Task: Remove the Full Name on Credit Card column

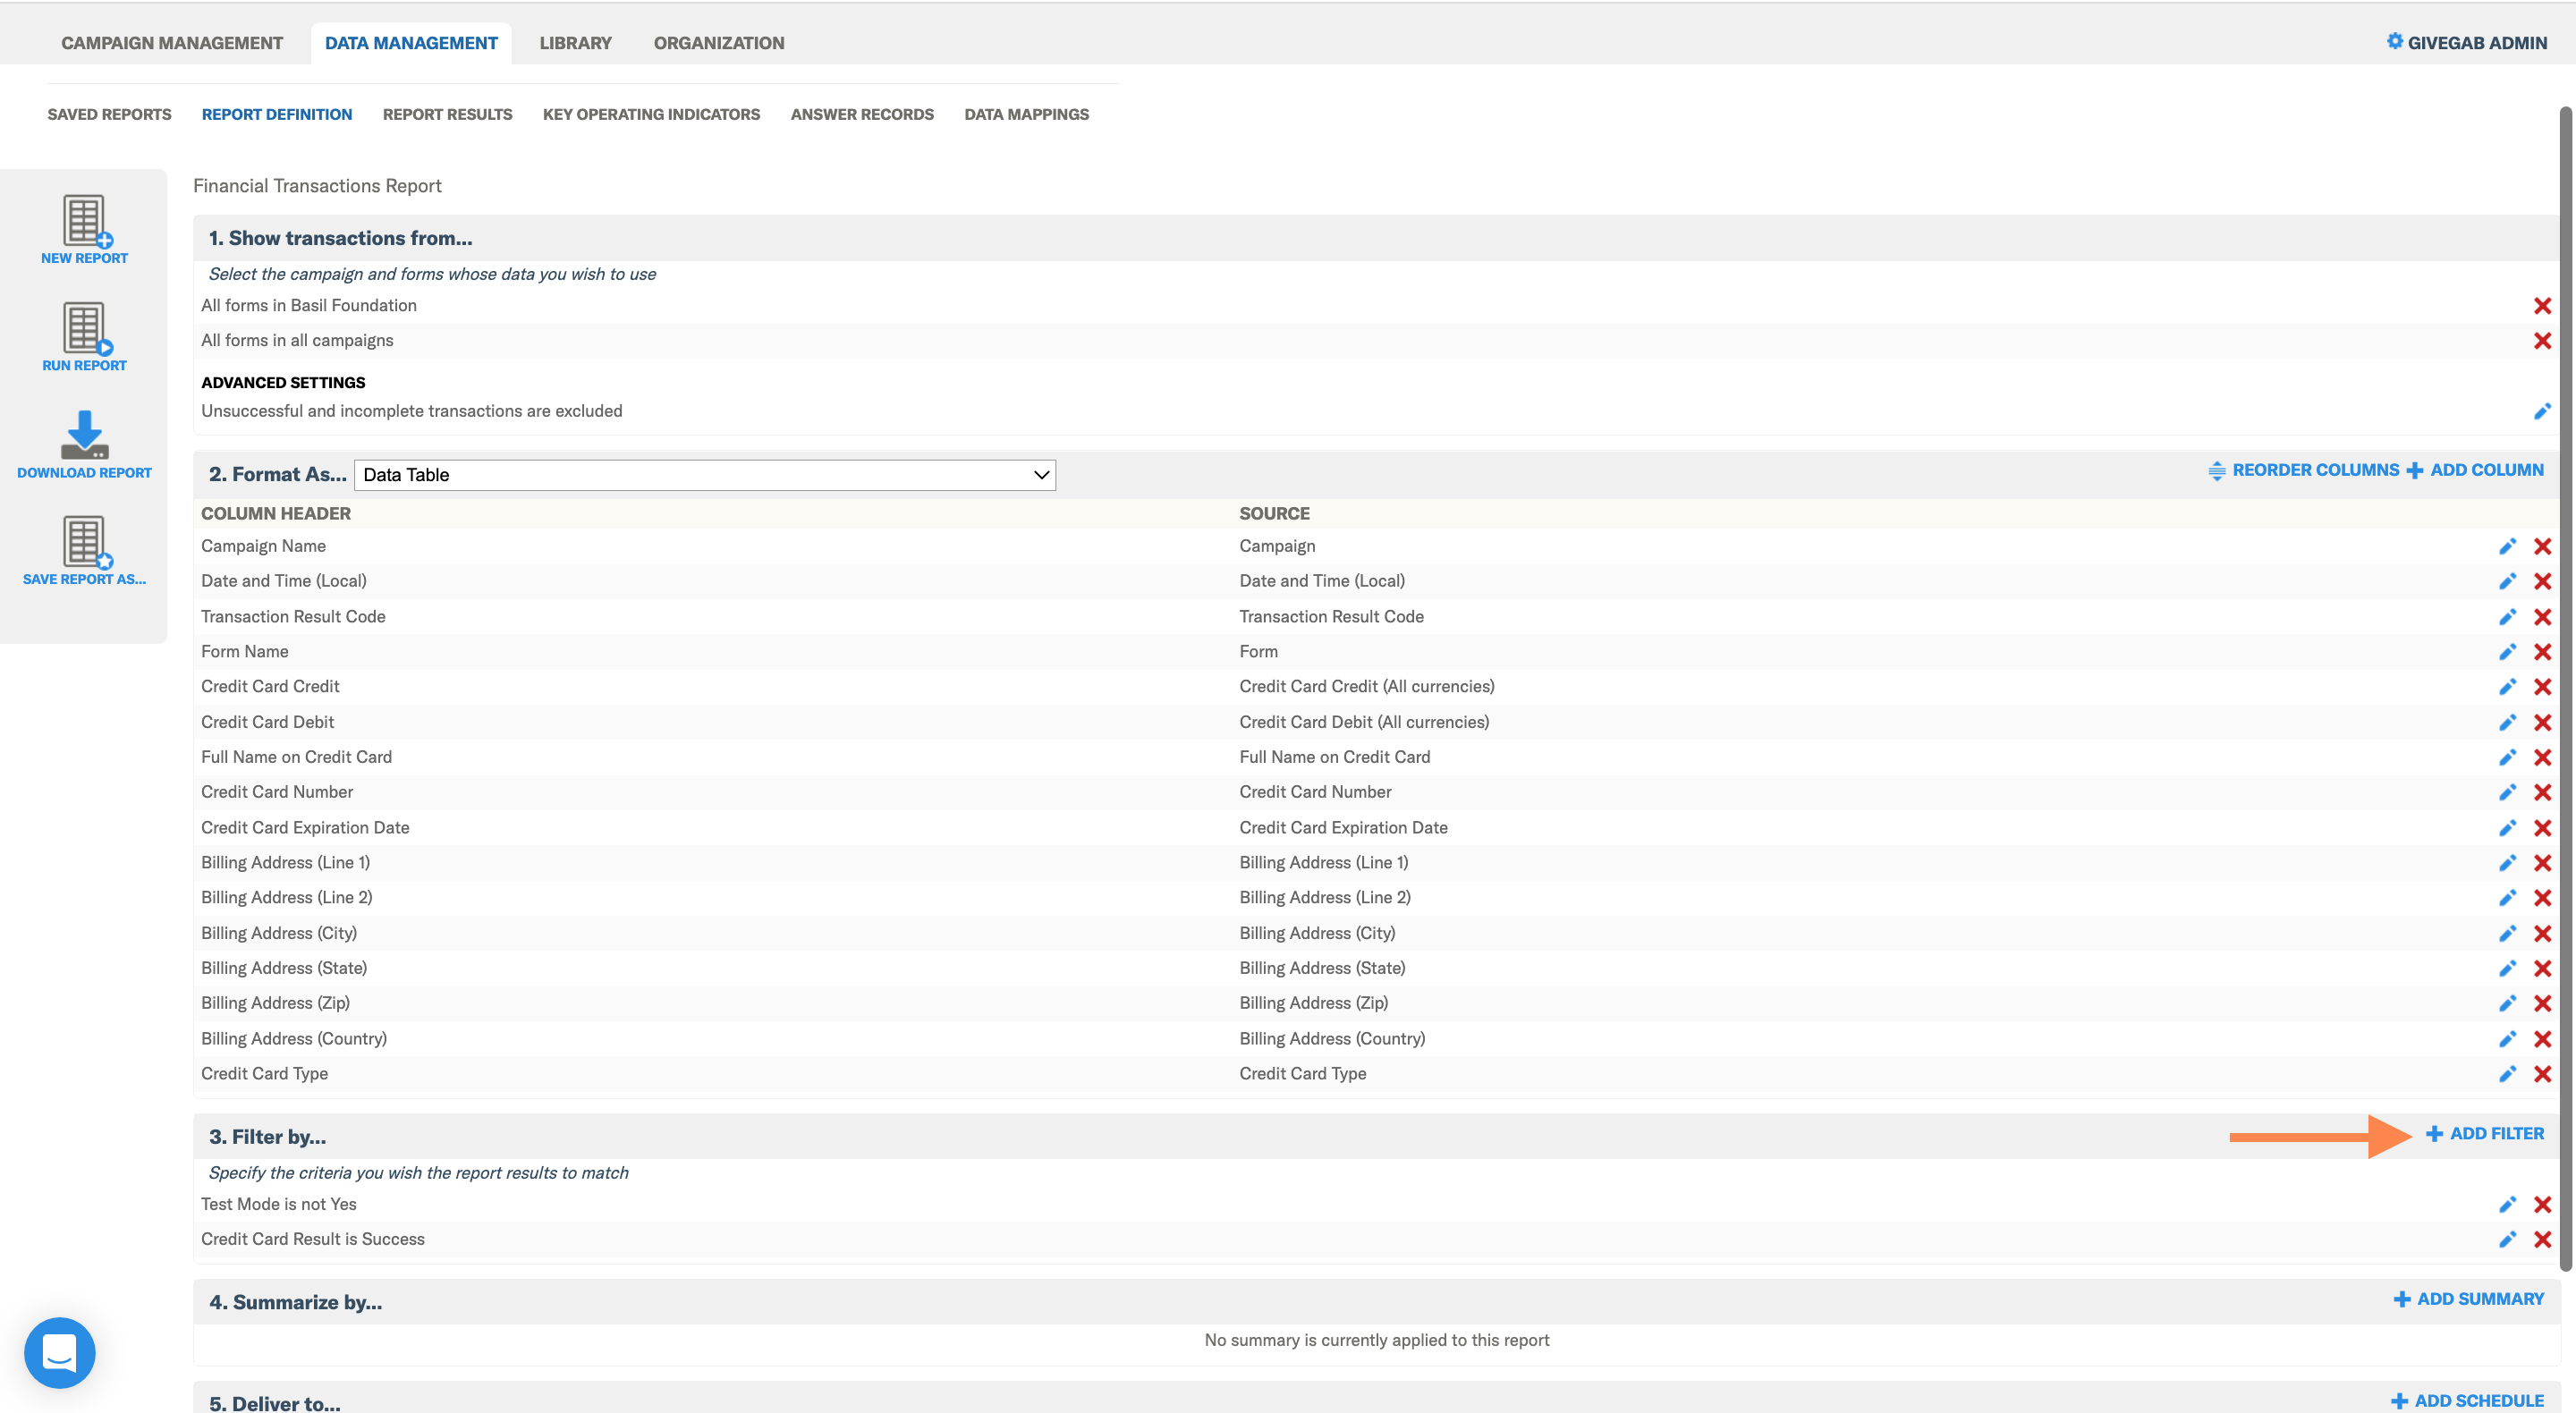Action: 2542,757
